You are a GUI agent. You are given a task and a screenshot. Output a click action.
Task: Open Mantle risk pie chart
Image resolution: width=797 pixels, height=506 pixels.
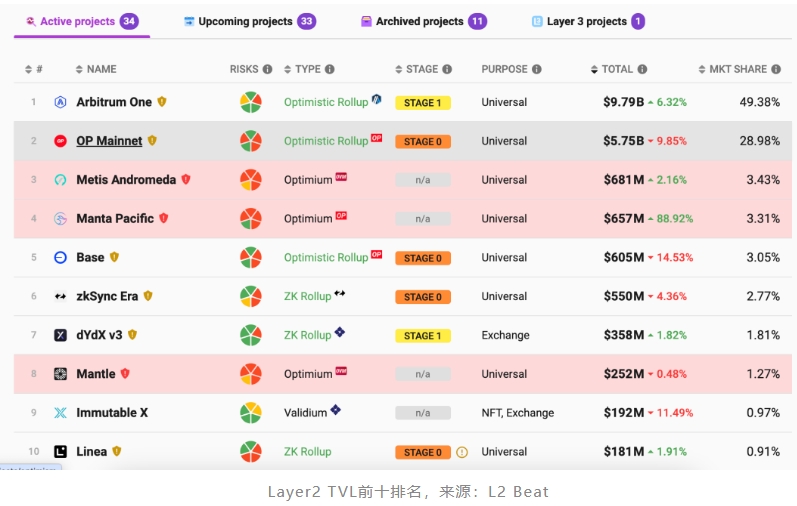pyautogui.click(x=251, y=374)
